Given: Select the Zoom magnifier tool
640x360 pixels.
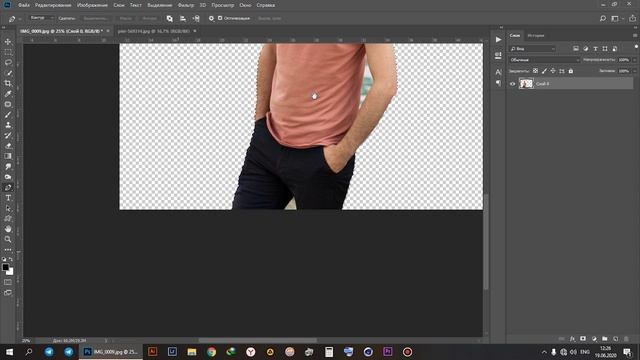Looking at the screenshot, I should [8, 240].
